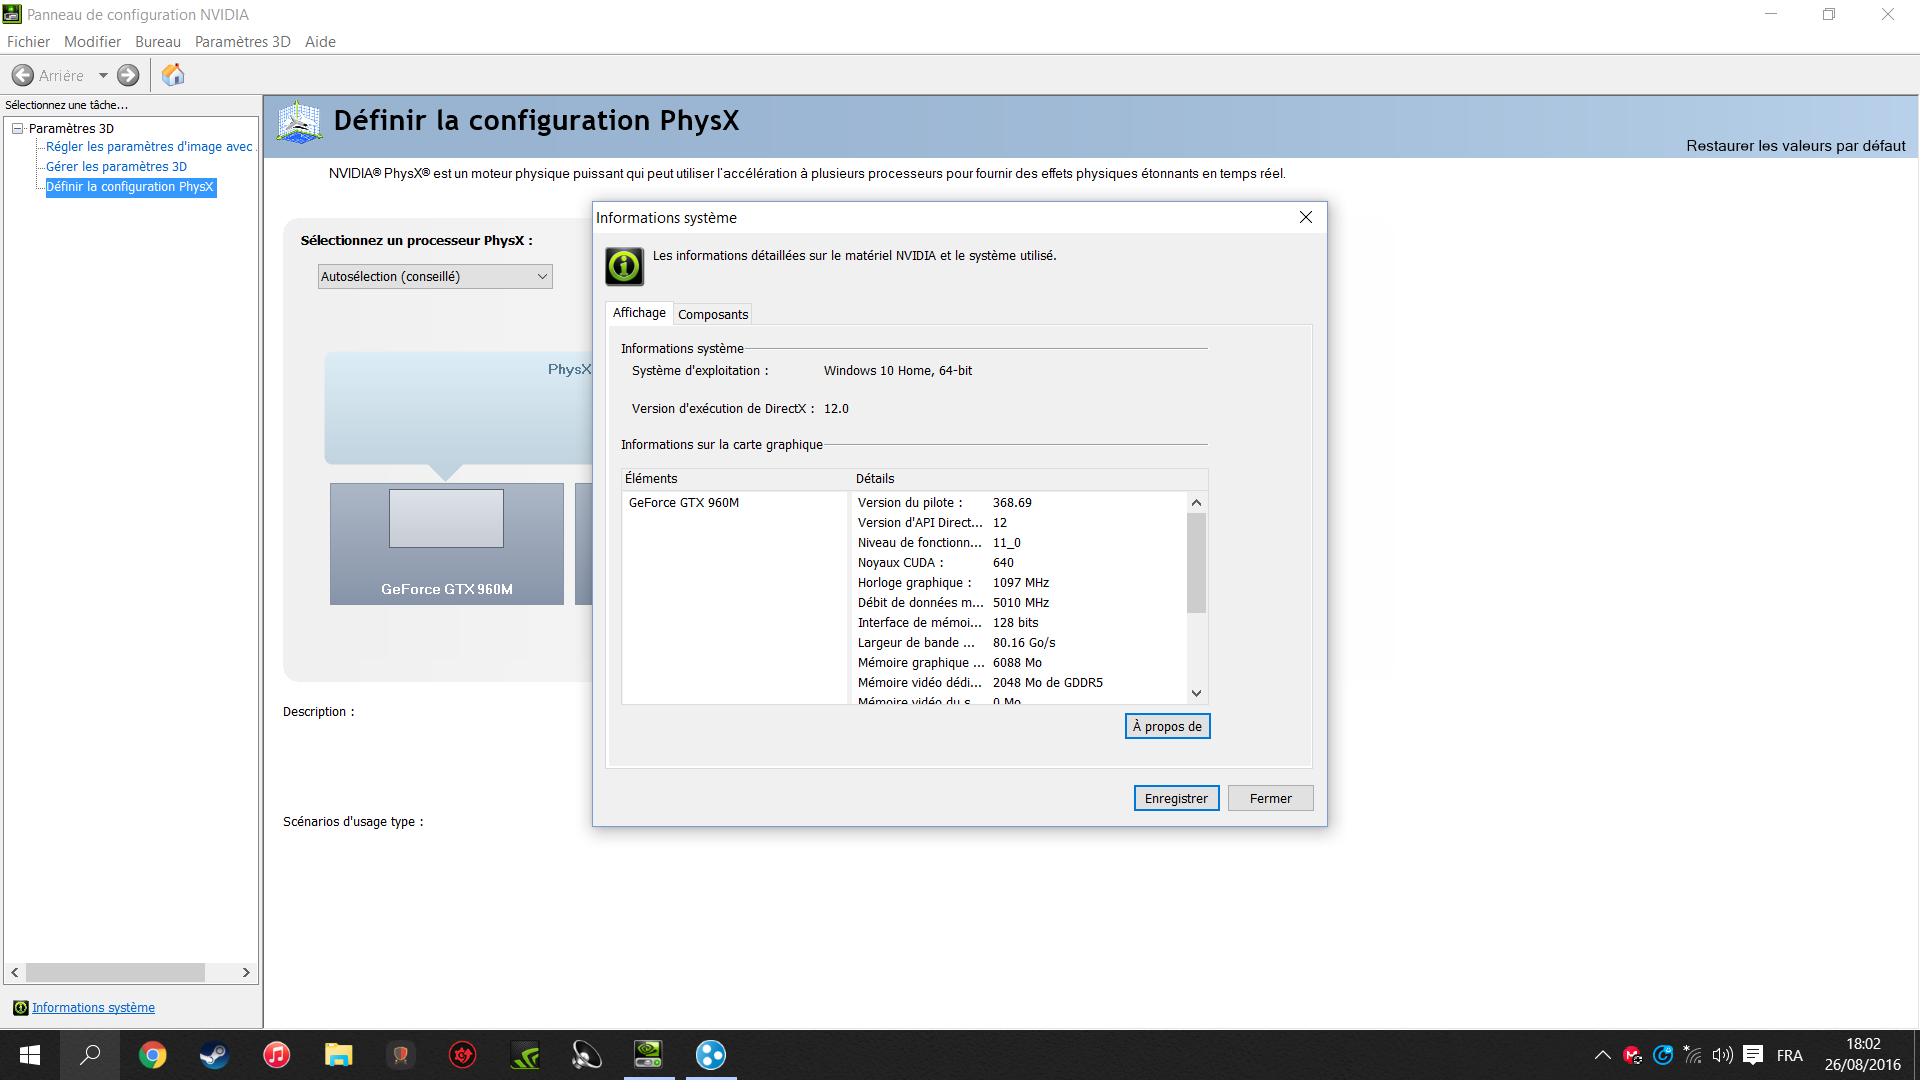
Task: Select Gérer les paramètres 3D item
Action: tap(116, 167)
